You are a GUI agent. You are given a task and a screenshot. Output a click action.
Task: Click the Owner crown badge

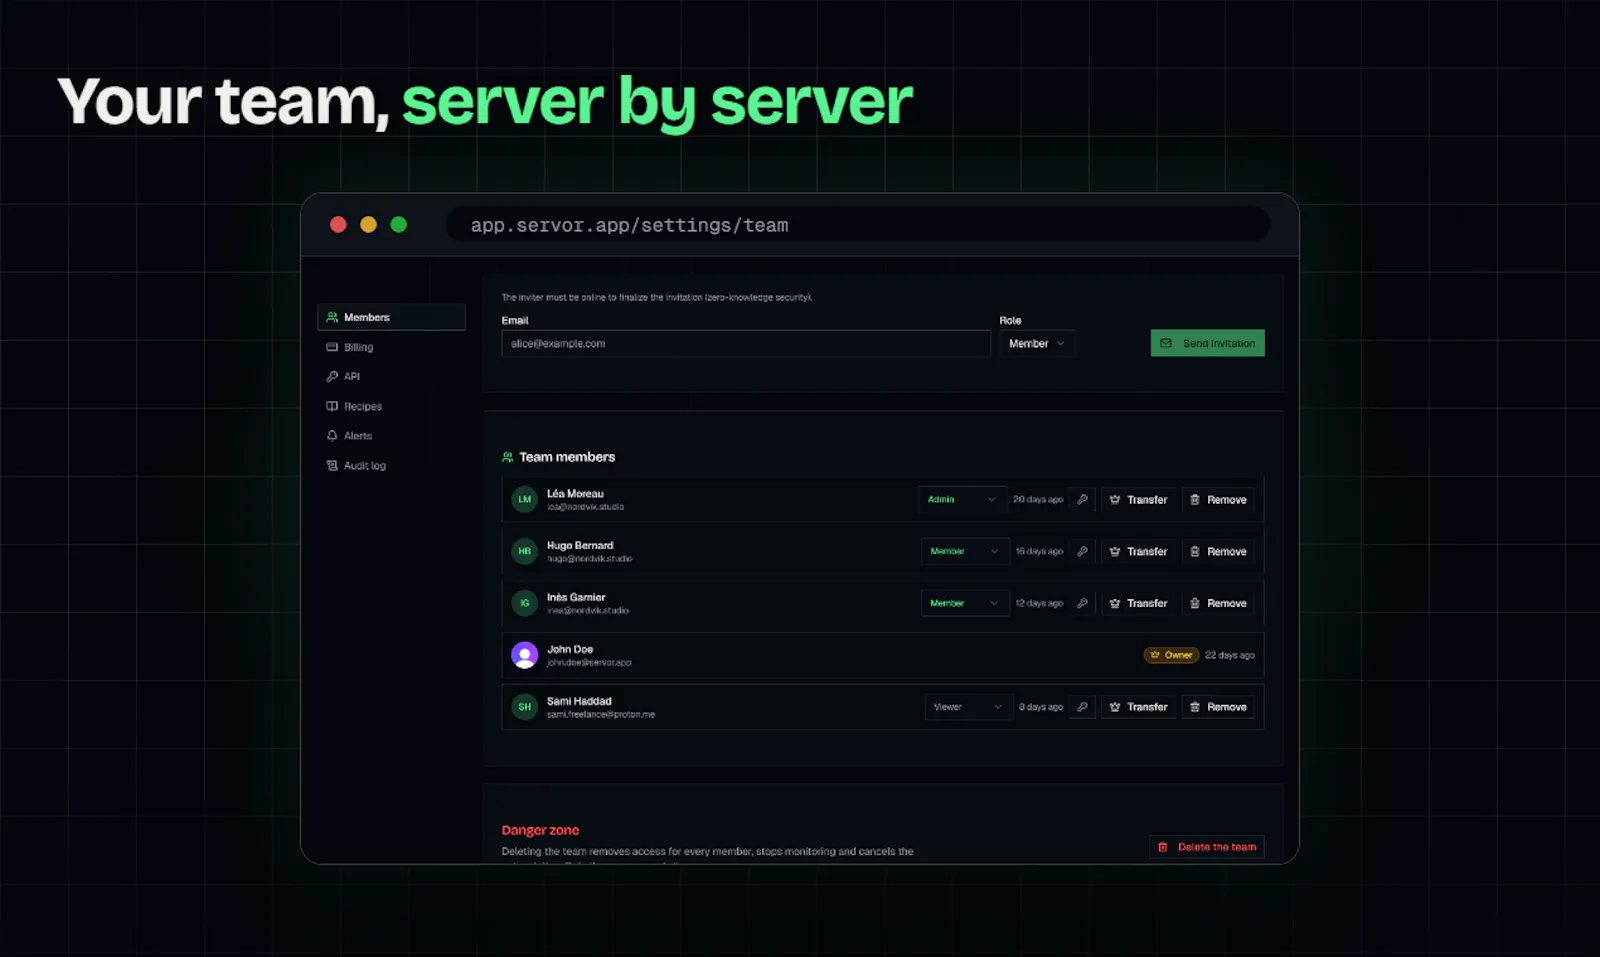coord(1171,655)
